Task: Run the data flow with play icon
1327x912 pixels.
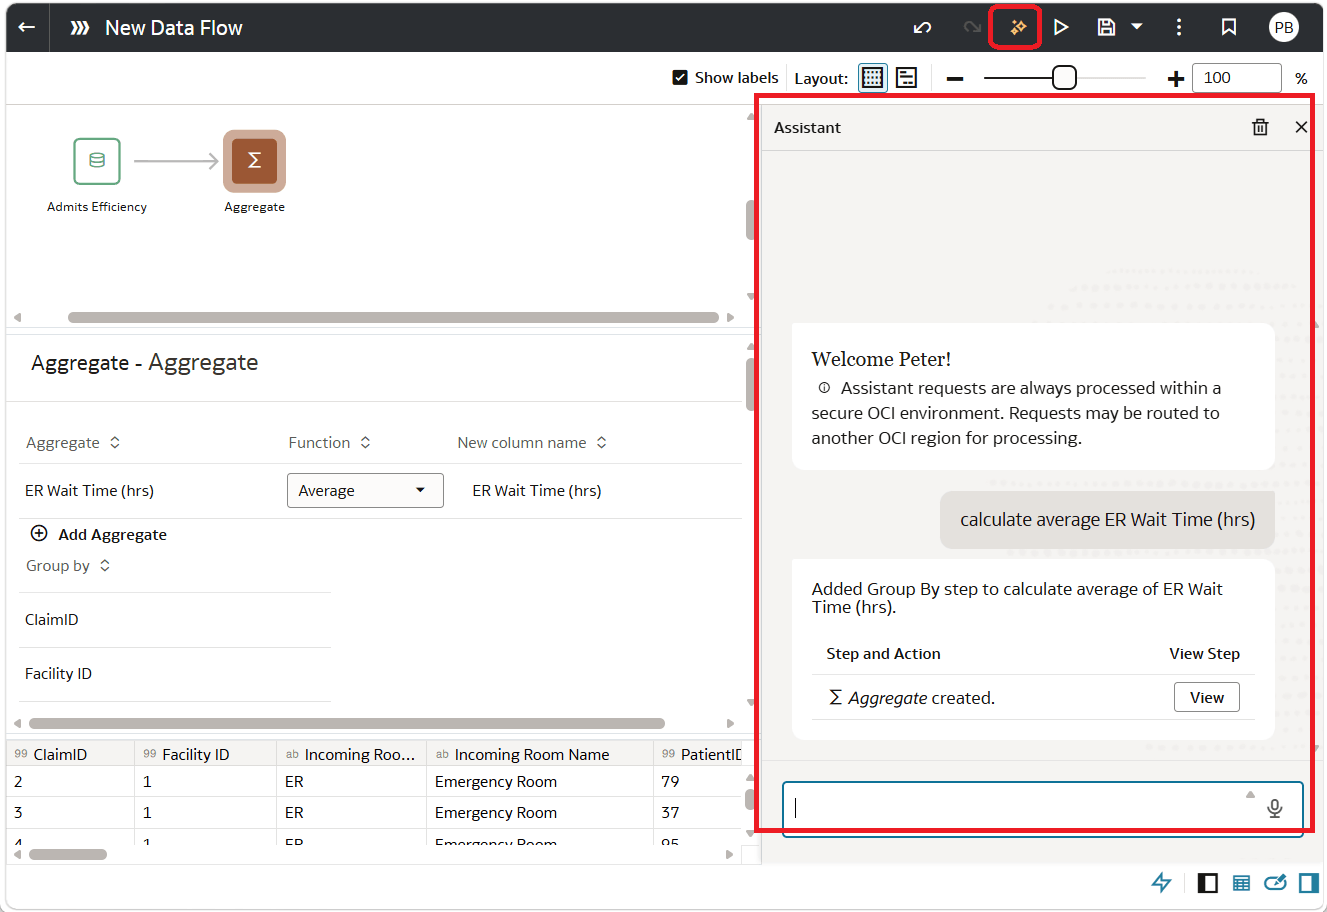Action: (x=1061, y=27)
